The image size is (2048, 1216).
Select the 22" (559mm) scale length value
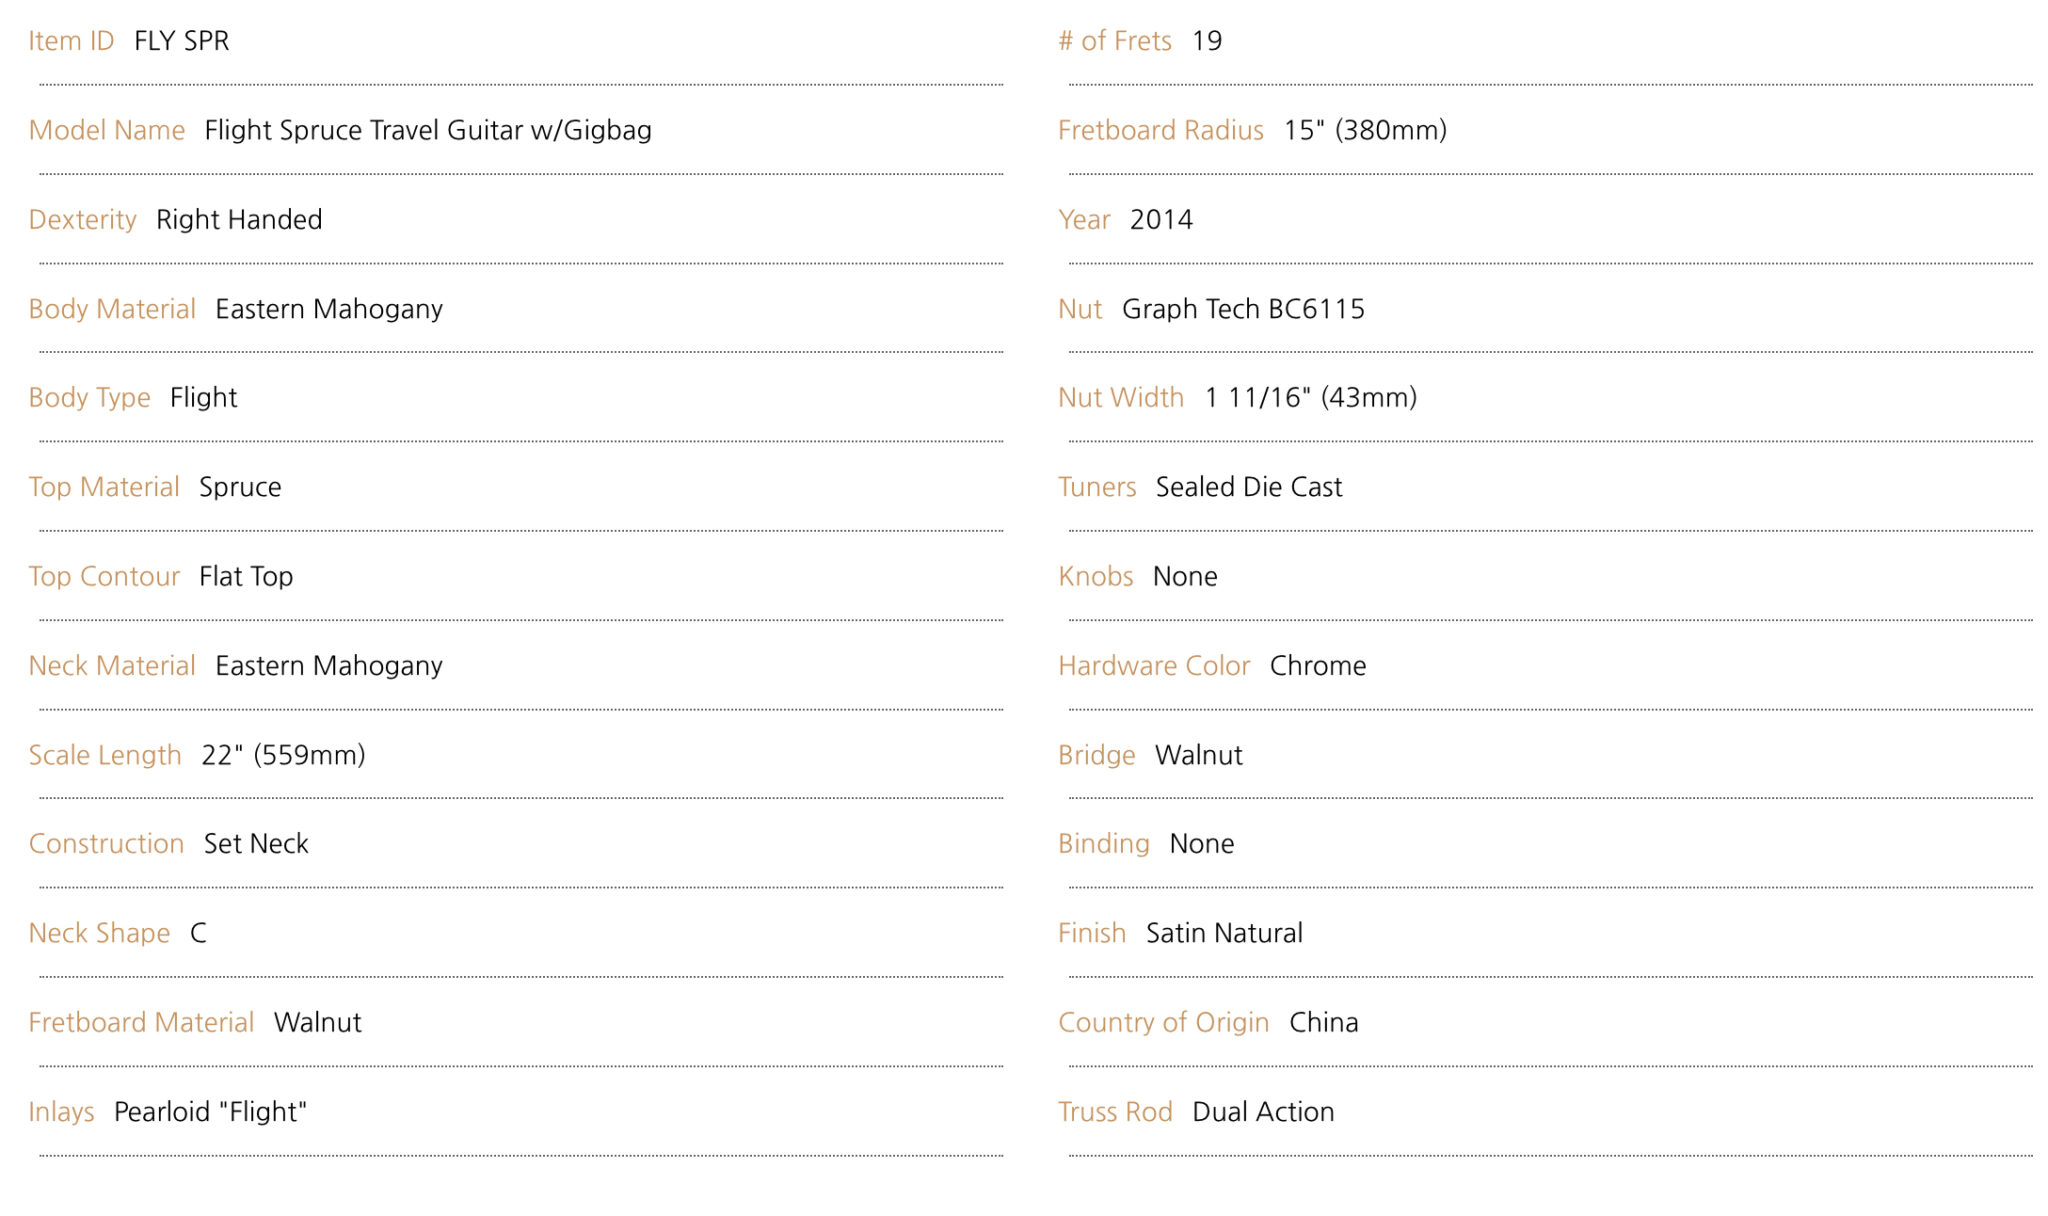(x=283, y=755)
